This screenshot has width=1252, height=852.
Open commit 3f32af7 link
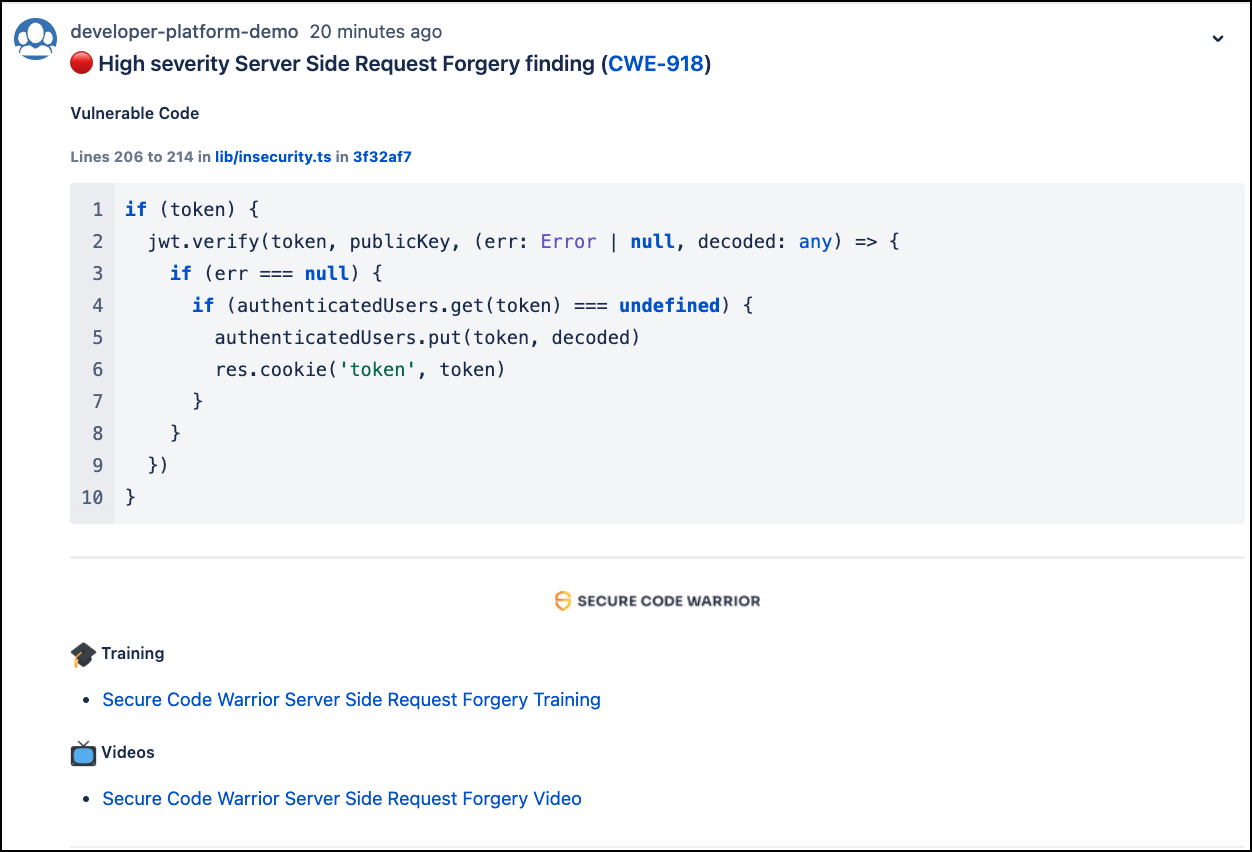coord(382,157)
